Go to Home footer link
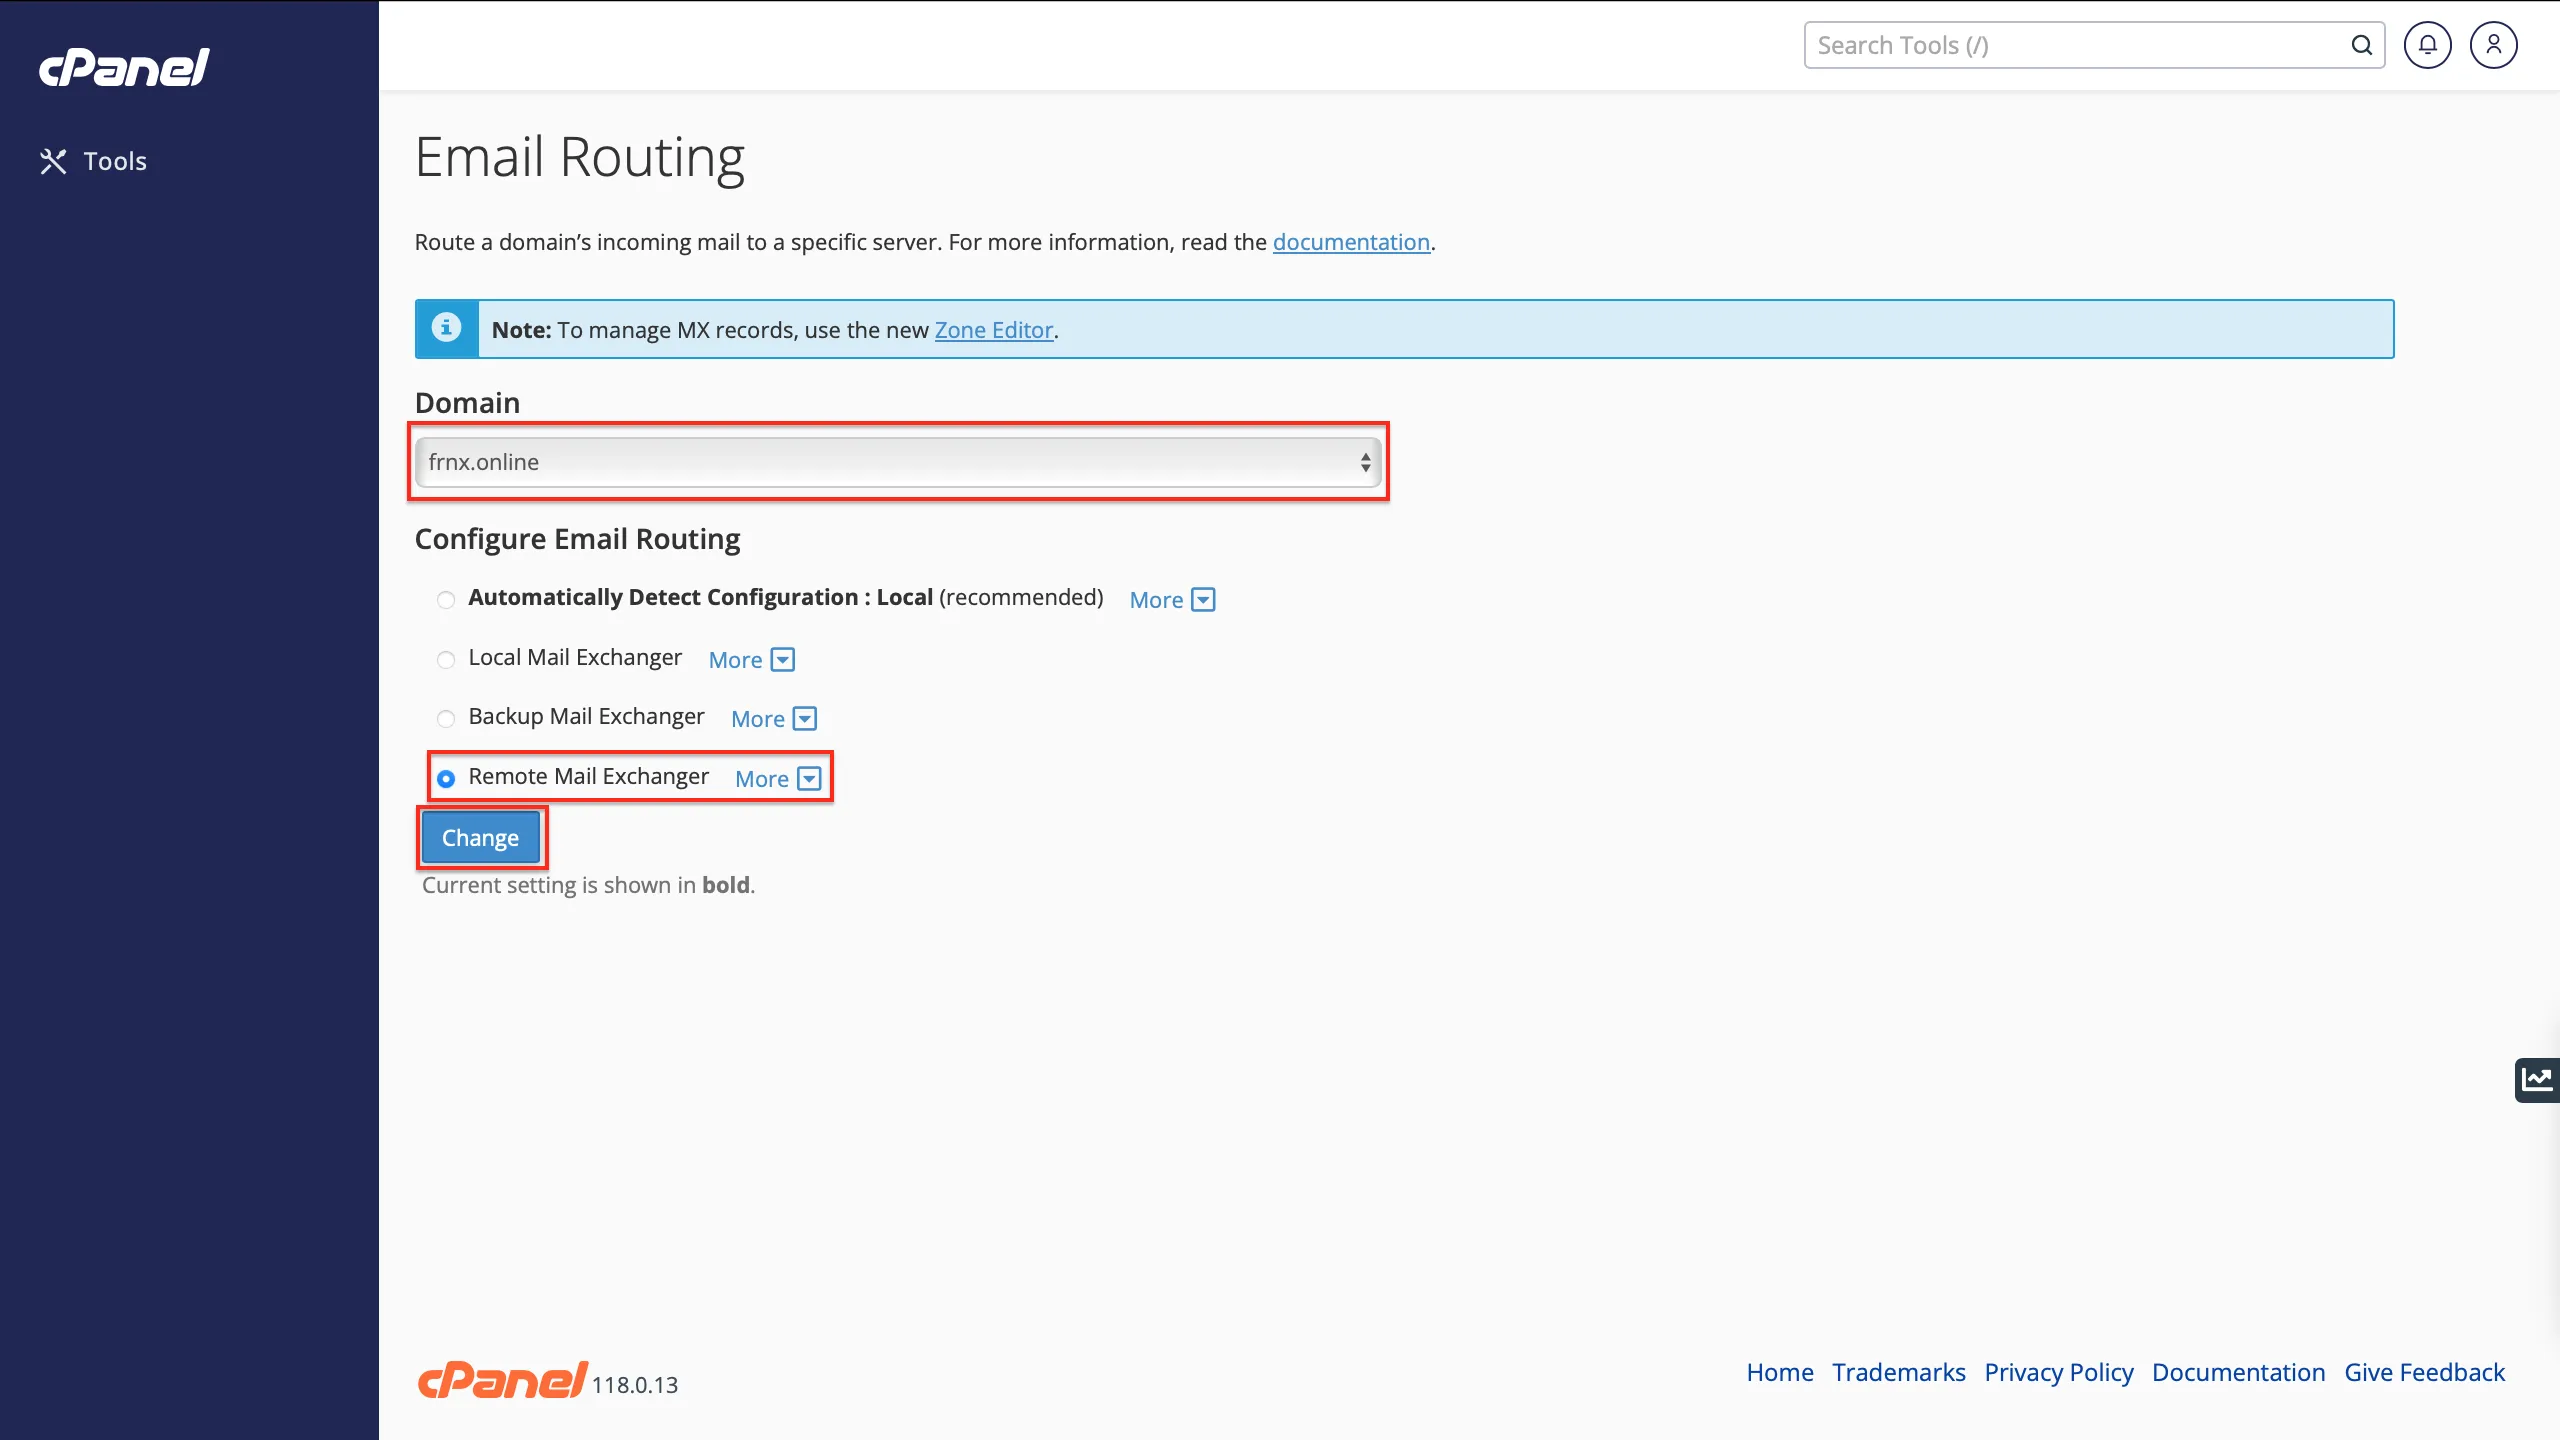Screen dimensions: 2560x1440 click(1779, 1372)
